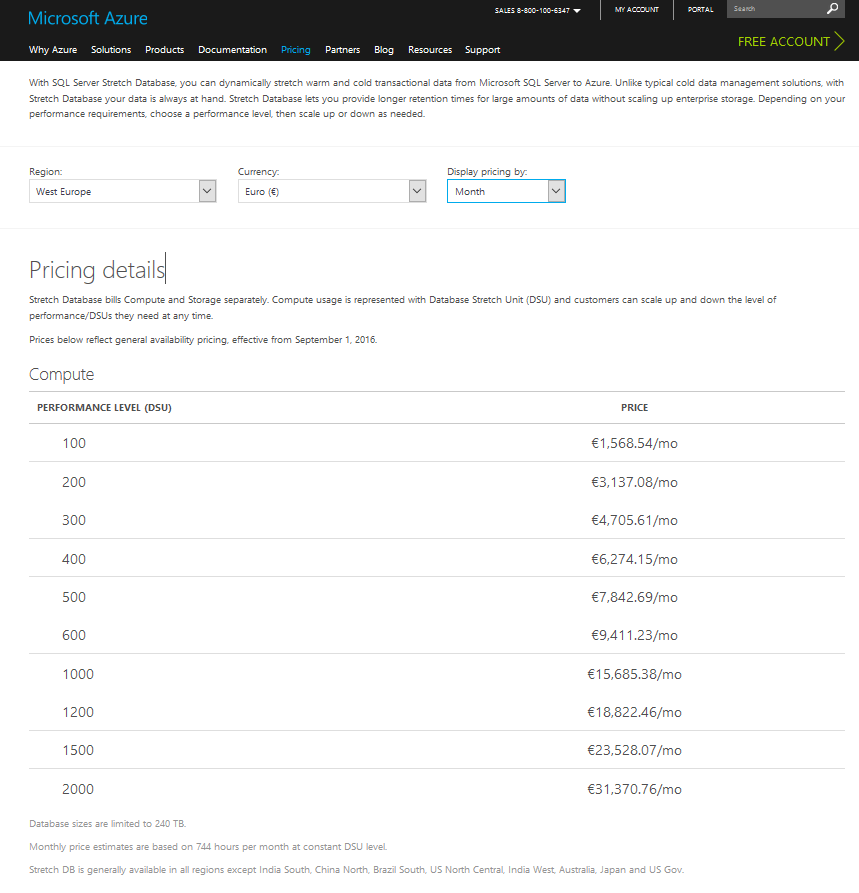The height and width of the screenshot is (893, 859).
Task: Click the €18,822.46/mo price
Action: 635,712
